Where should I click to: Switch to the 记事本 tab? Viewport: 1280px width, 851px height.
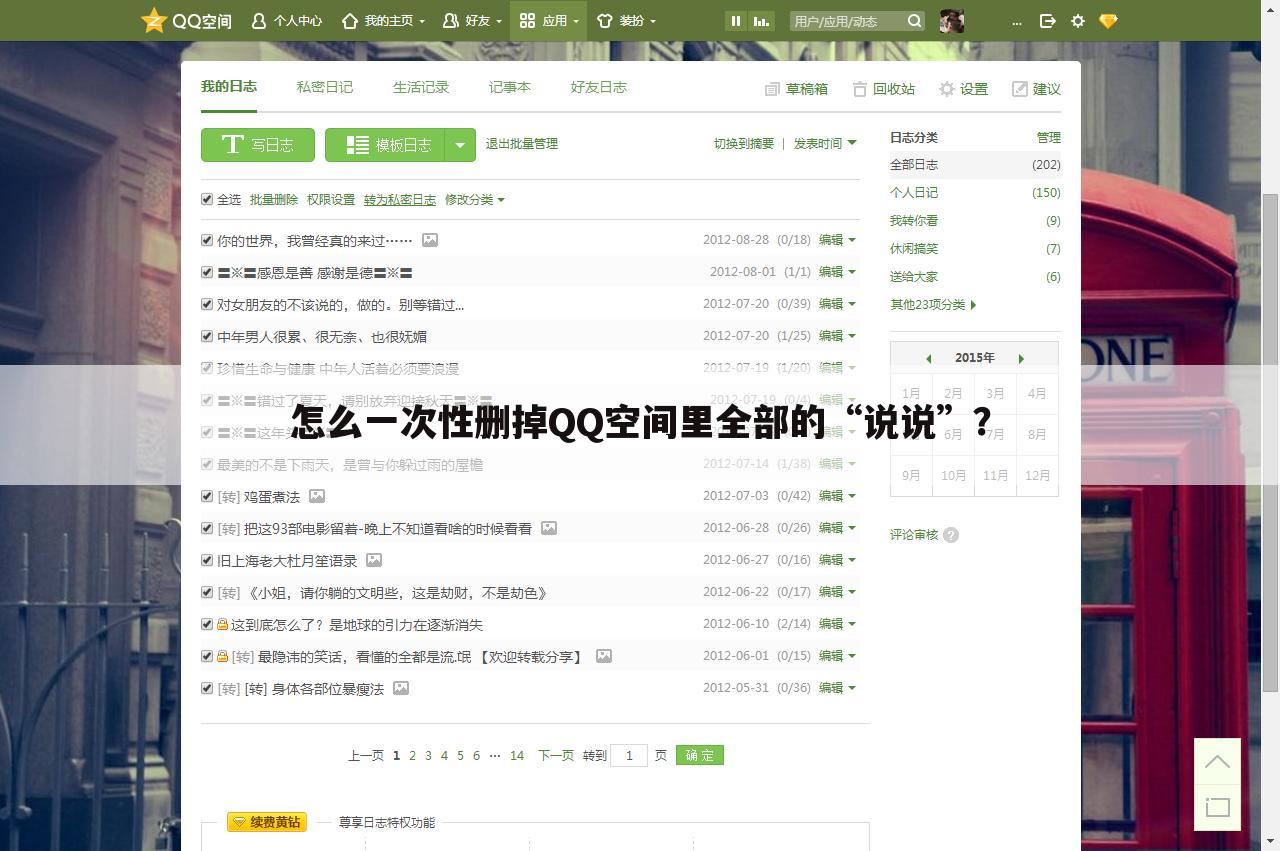[510, 88]
